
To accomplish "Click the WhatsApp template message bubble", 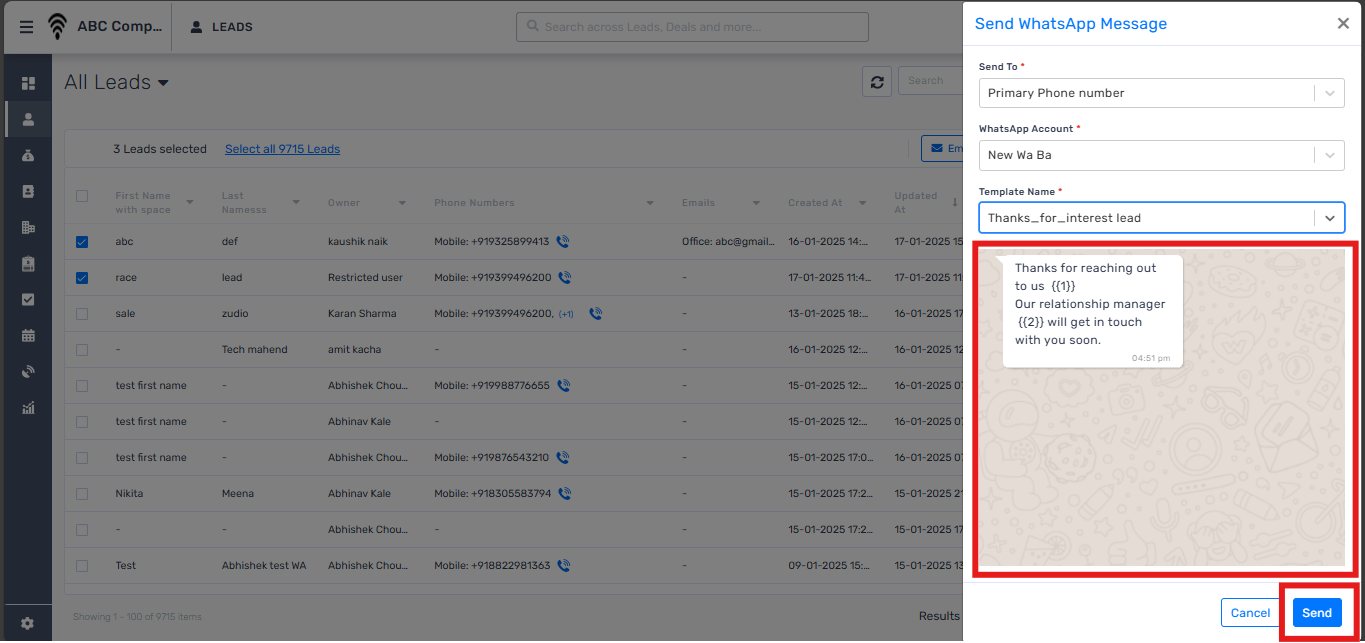I will pos(1092,311).
